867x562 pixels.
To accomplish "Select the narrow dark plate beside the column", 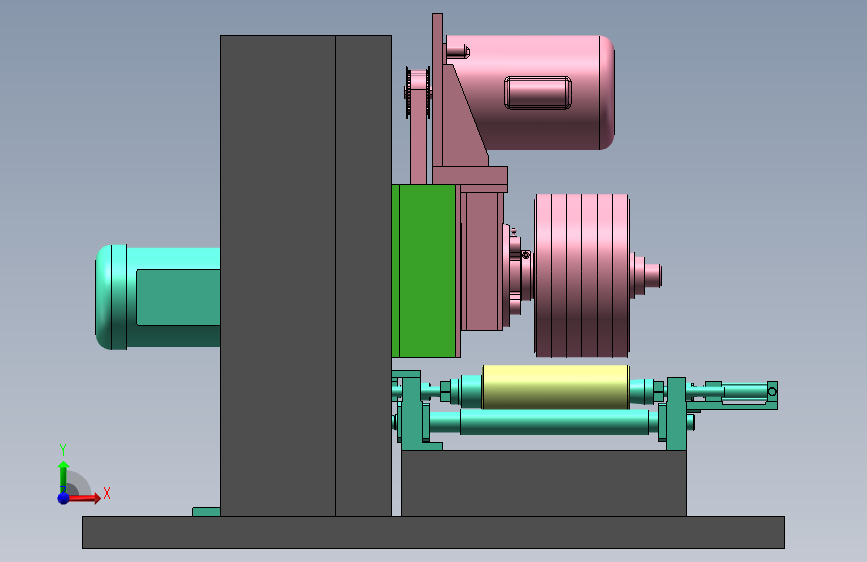I will (363, 275).
